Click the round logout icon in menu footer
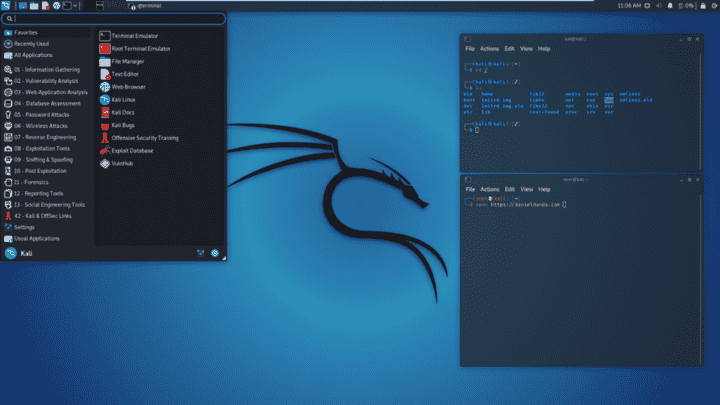The image size is (720, 405). (214, 253)
